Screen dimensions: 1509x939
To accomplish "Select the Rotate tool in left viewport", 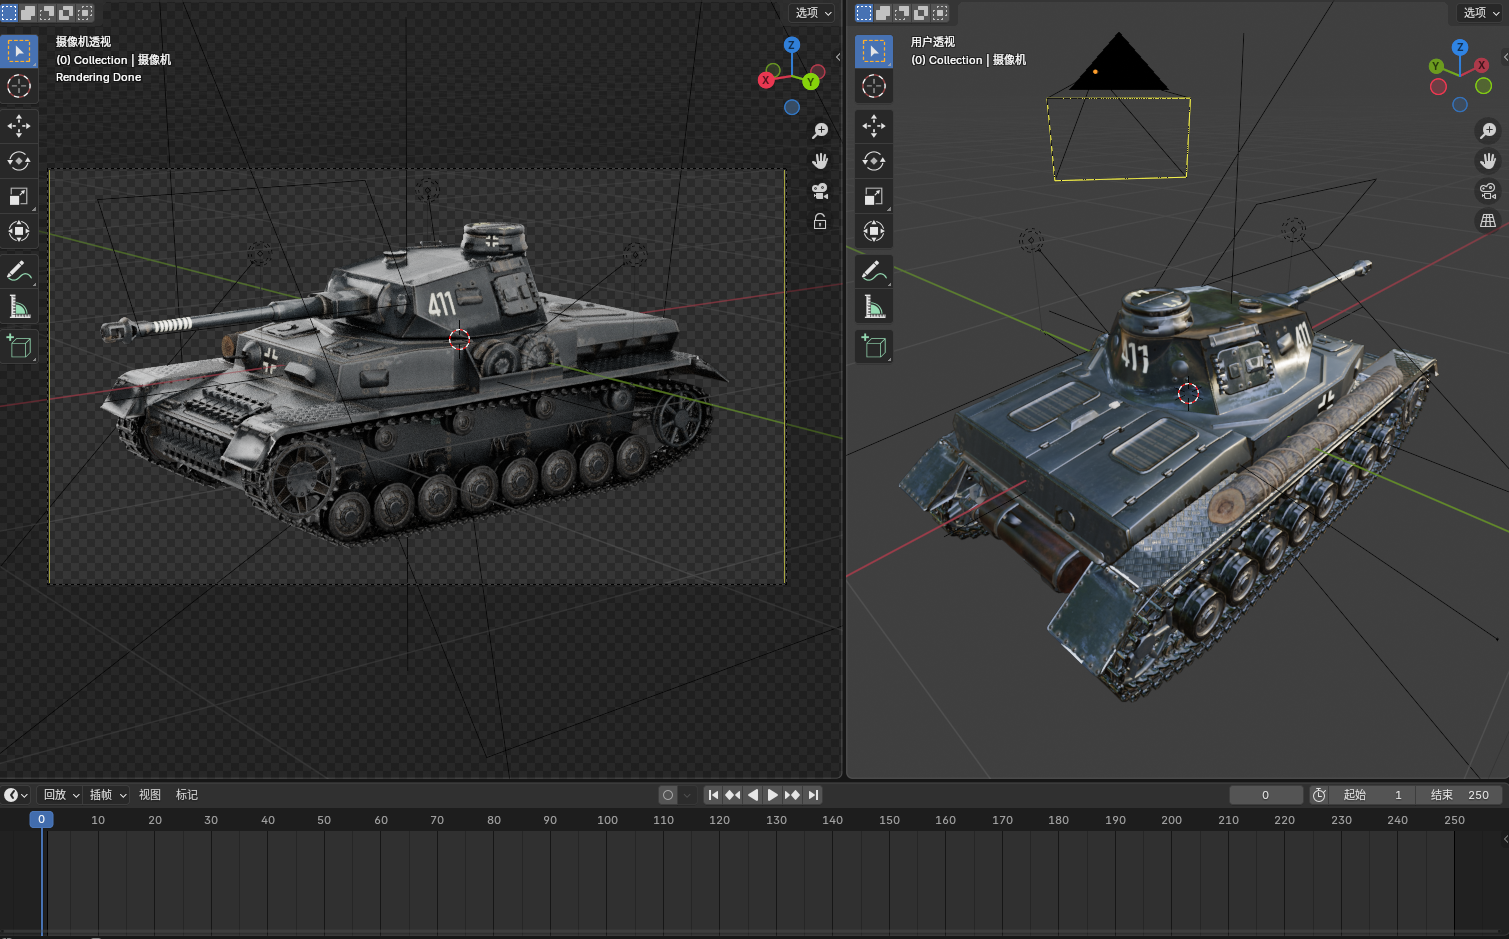I will [x=19, y=161].
